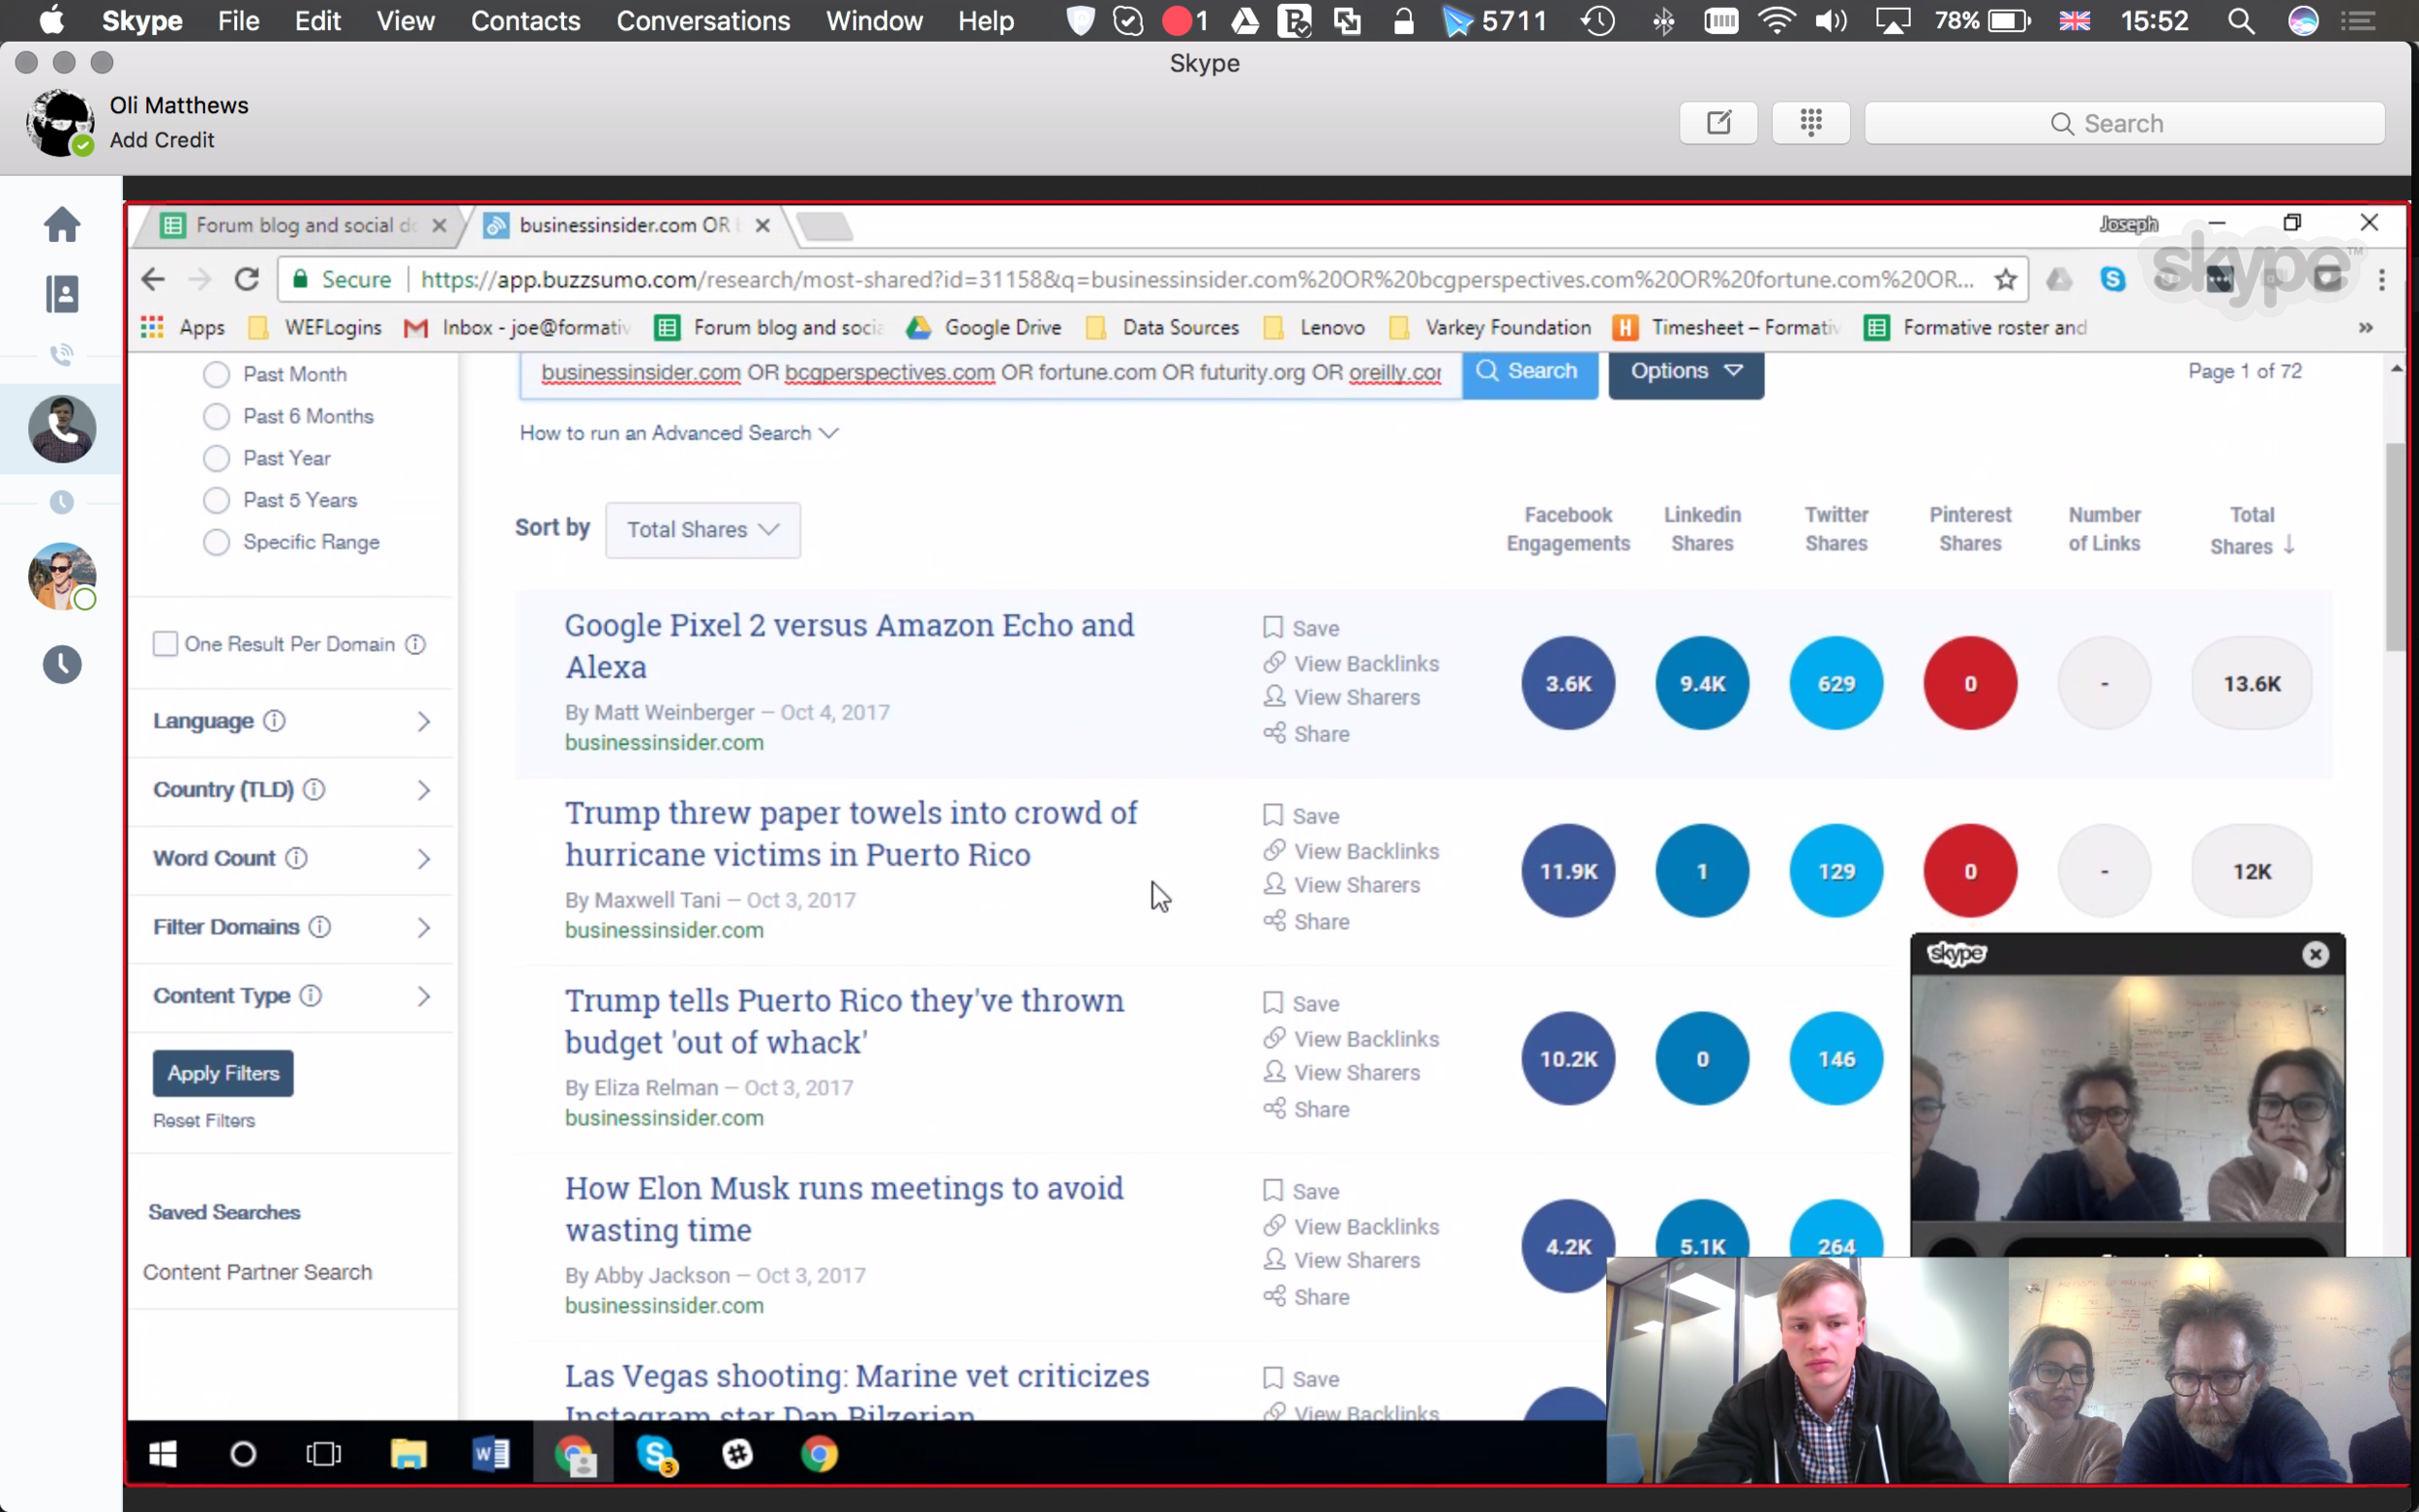
Task: Show more bookmarks with the chevron
Action: pyautogui.click(x=2365, y=328)
